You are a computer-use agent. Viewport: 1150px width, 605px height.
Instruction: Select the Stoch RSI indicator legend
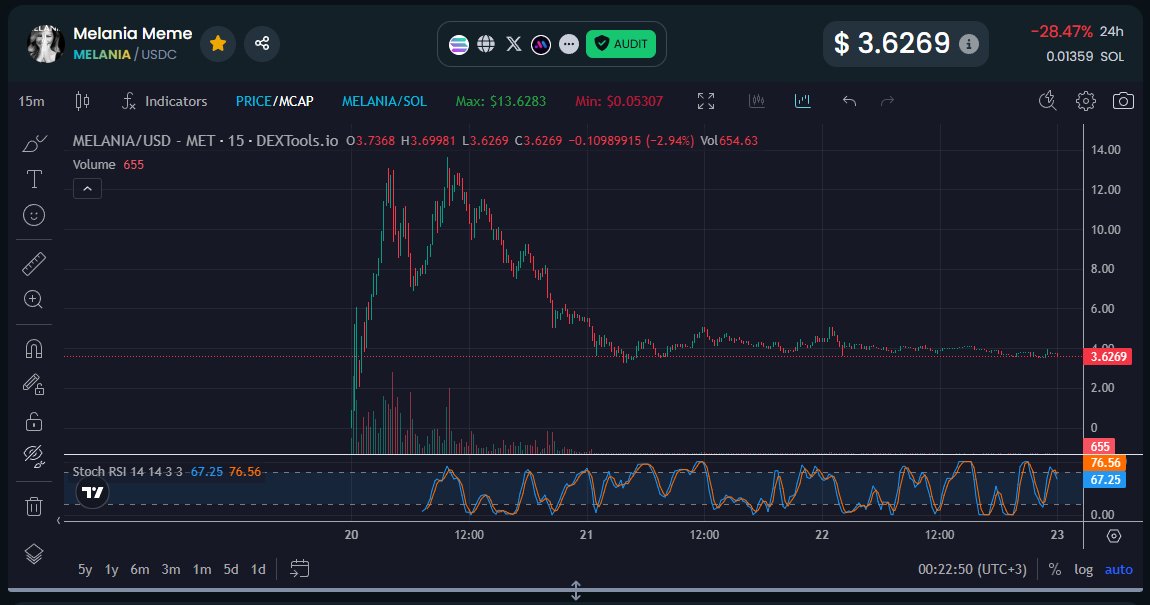click(127, 472)
